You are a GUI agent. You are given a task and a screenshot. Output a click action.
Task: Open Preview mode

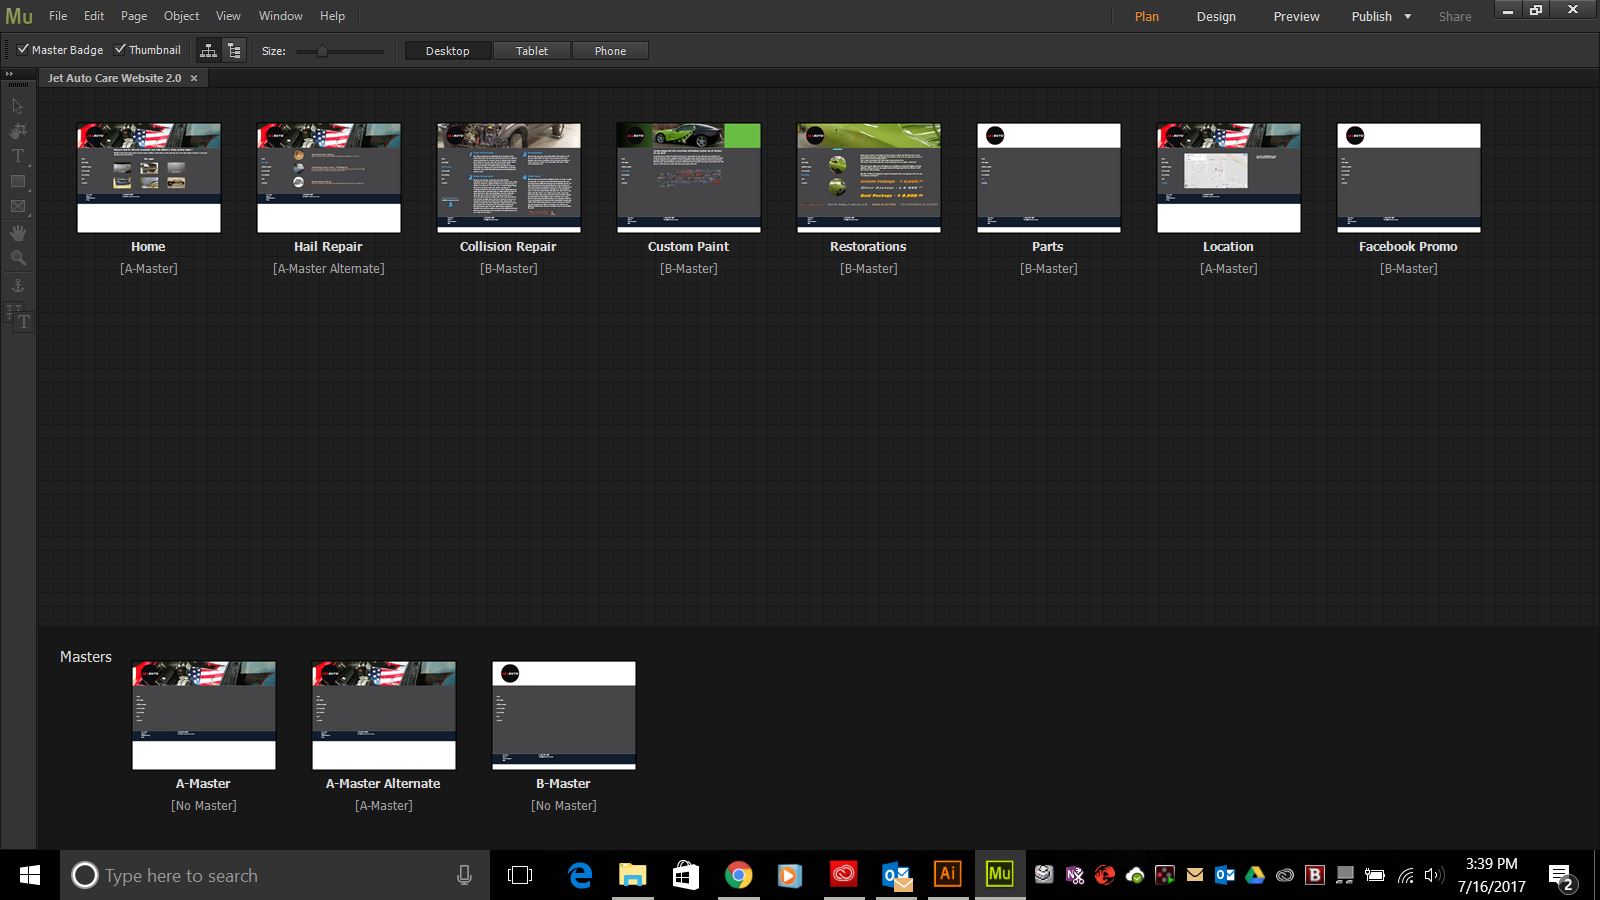(x=1296, y=16)
